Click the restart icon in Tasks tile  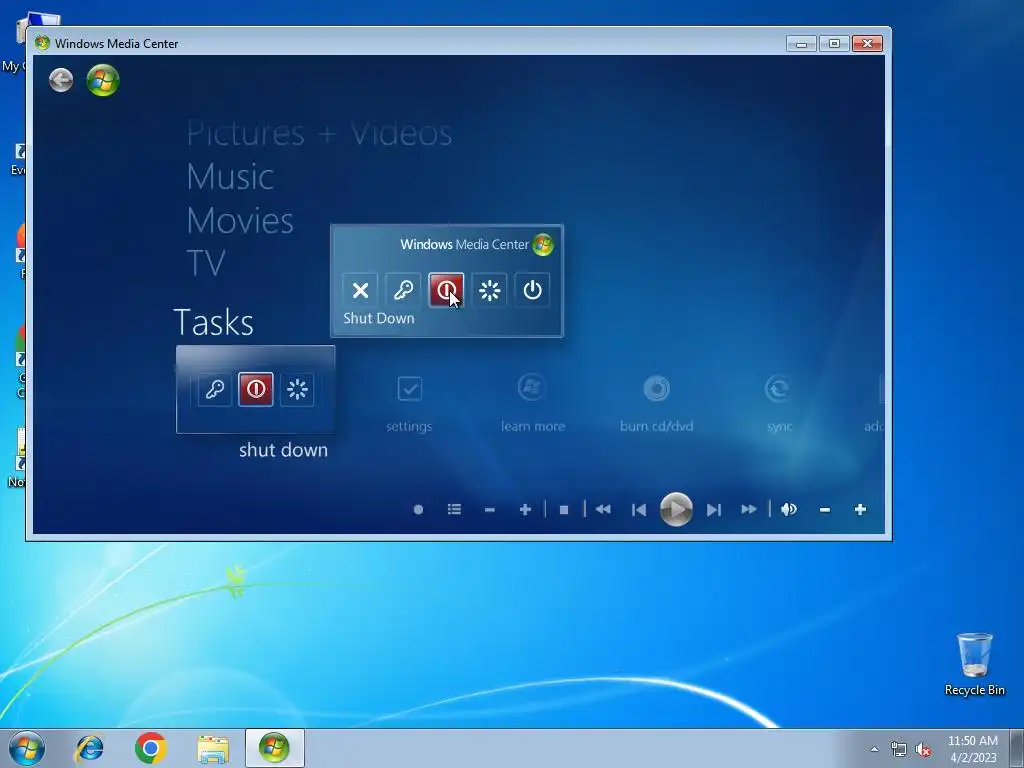tap(297, 389)
